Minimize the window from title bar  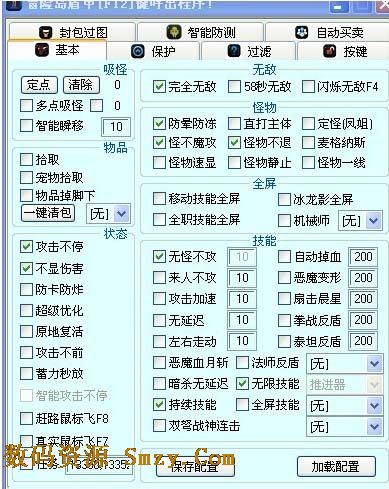pyautogui.click(x=339, y=6)
